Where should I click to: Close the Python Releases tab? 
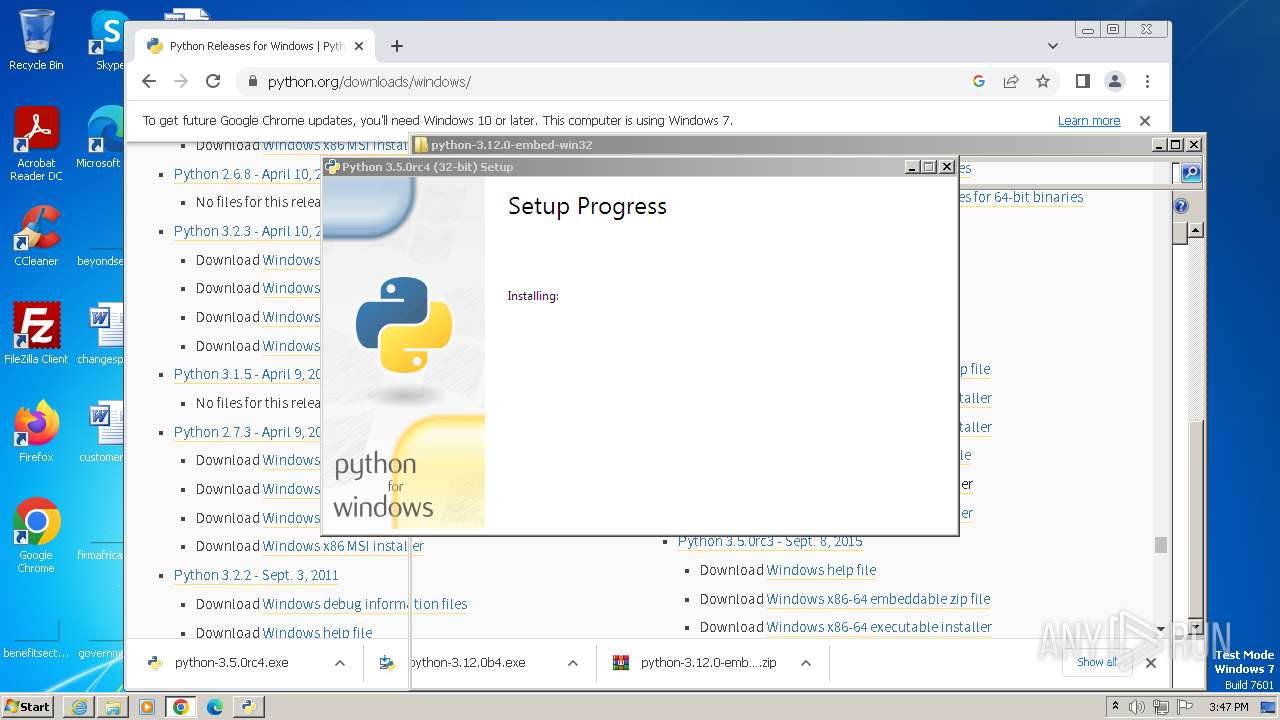359,46
